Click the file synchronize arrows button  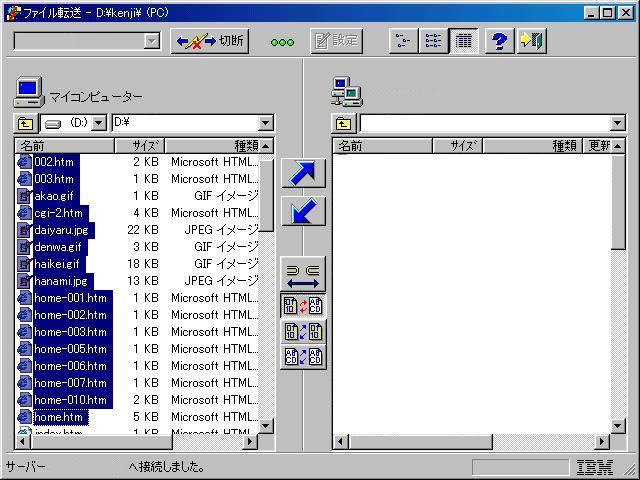point(304,274)
